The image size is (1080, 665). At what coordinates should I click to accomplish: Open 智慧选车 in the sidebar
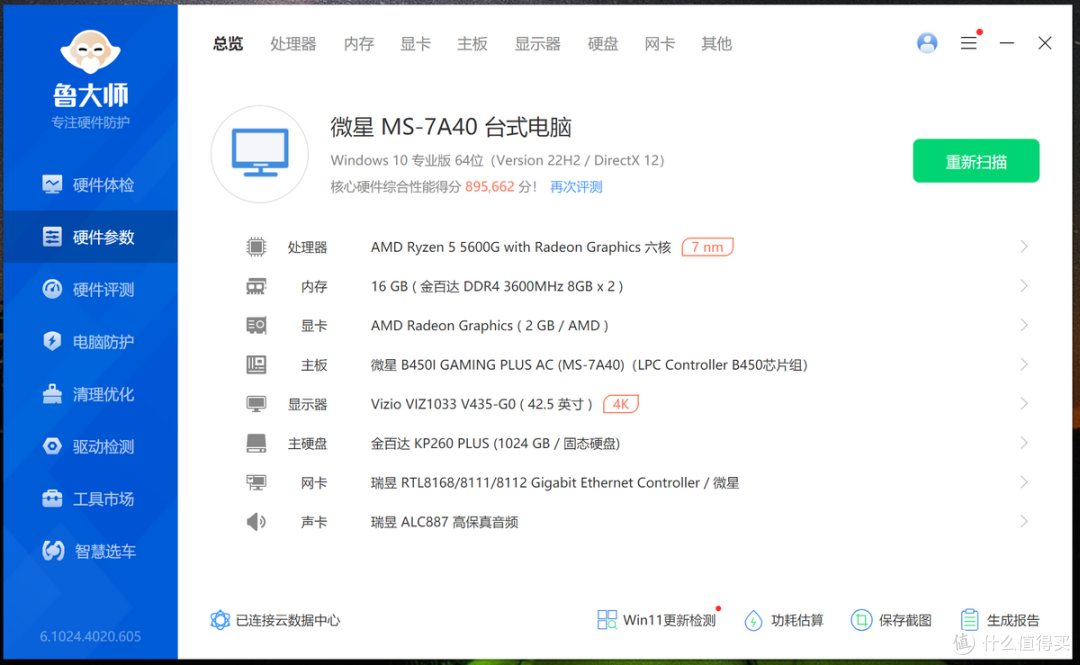coord(90,551)
